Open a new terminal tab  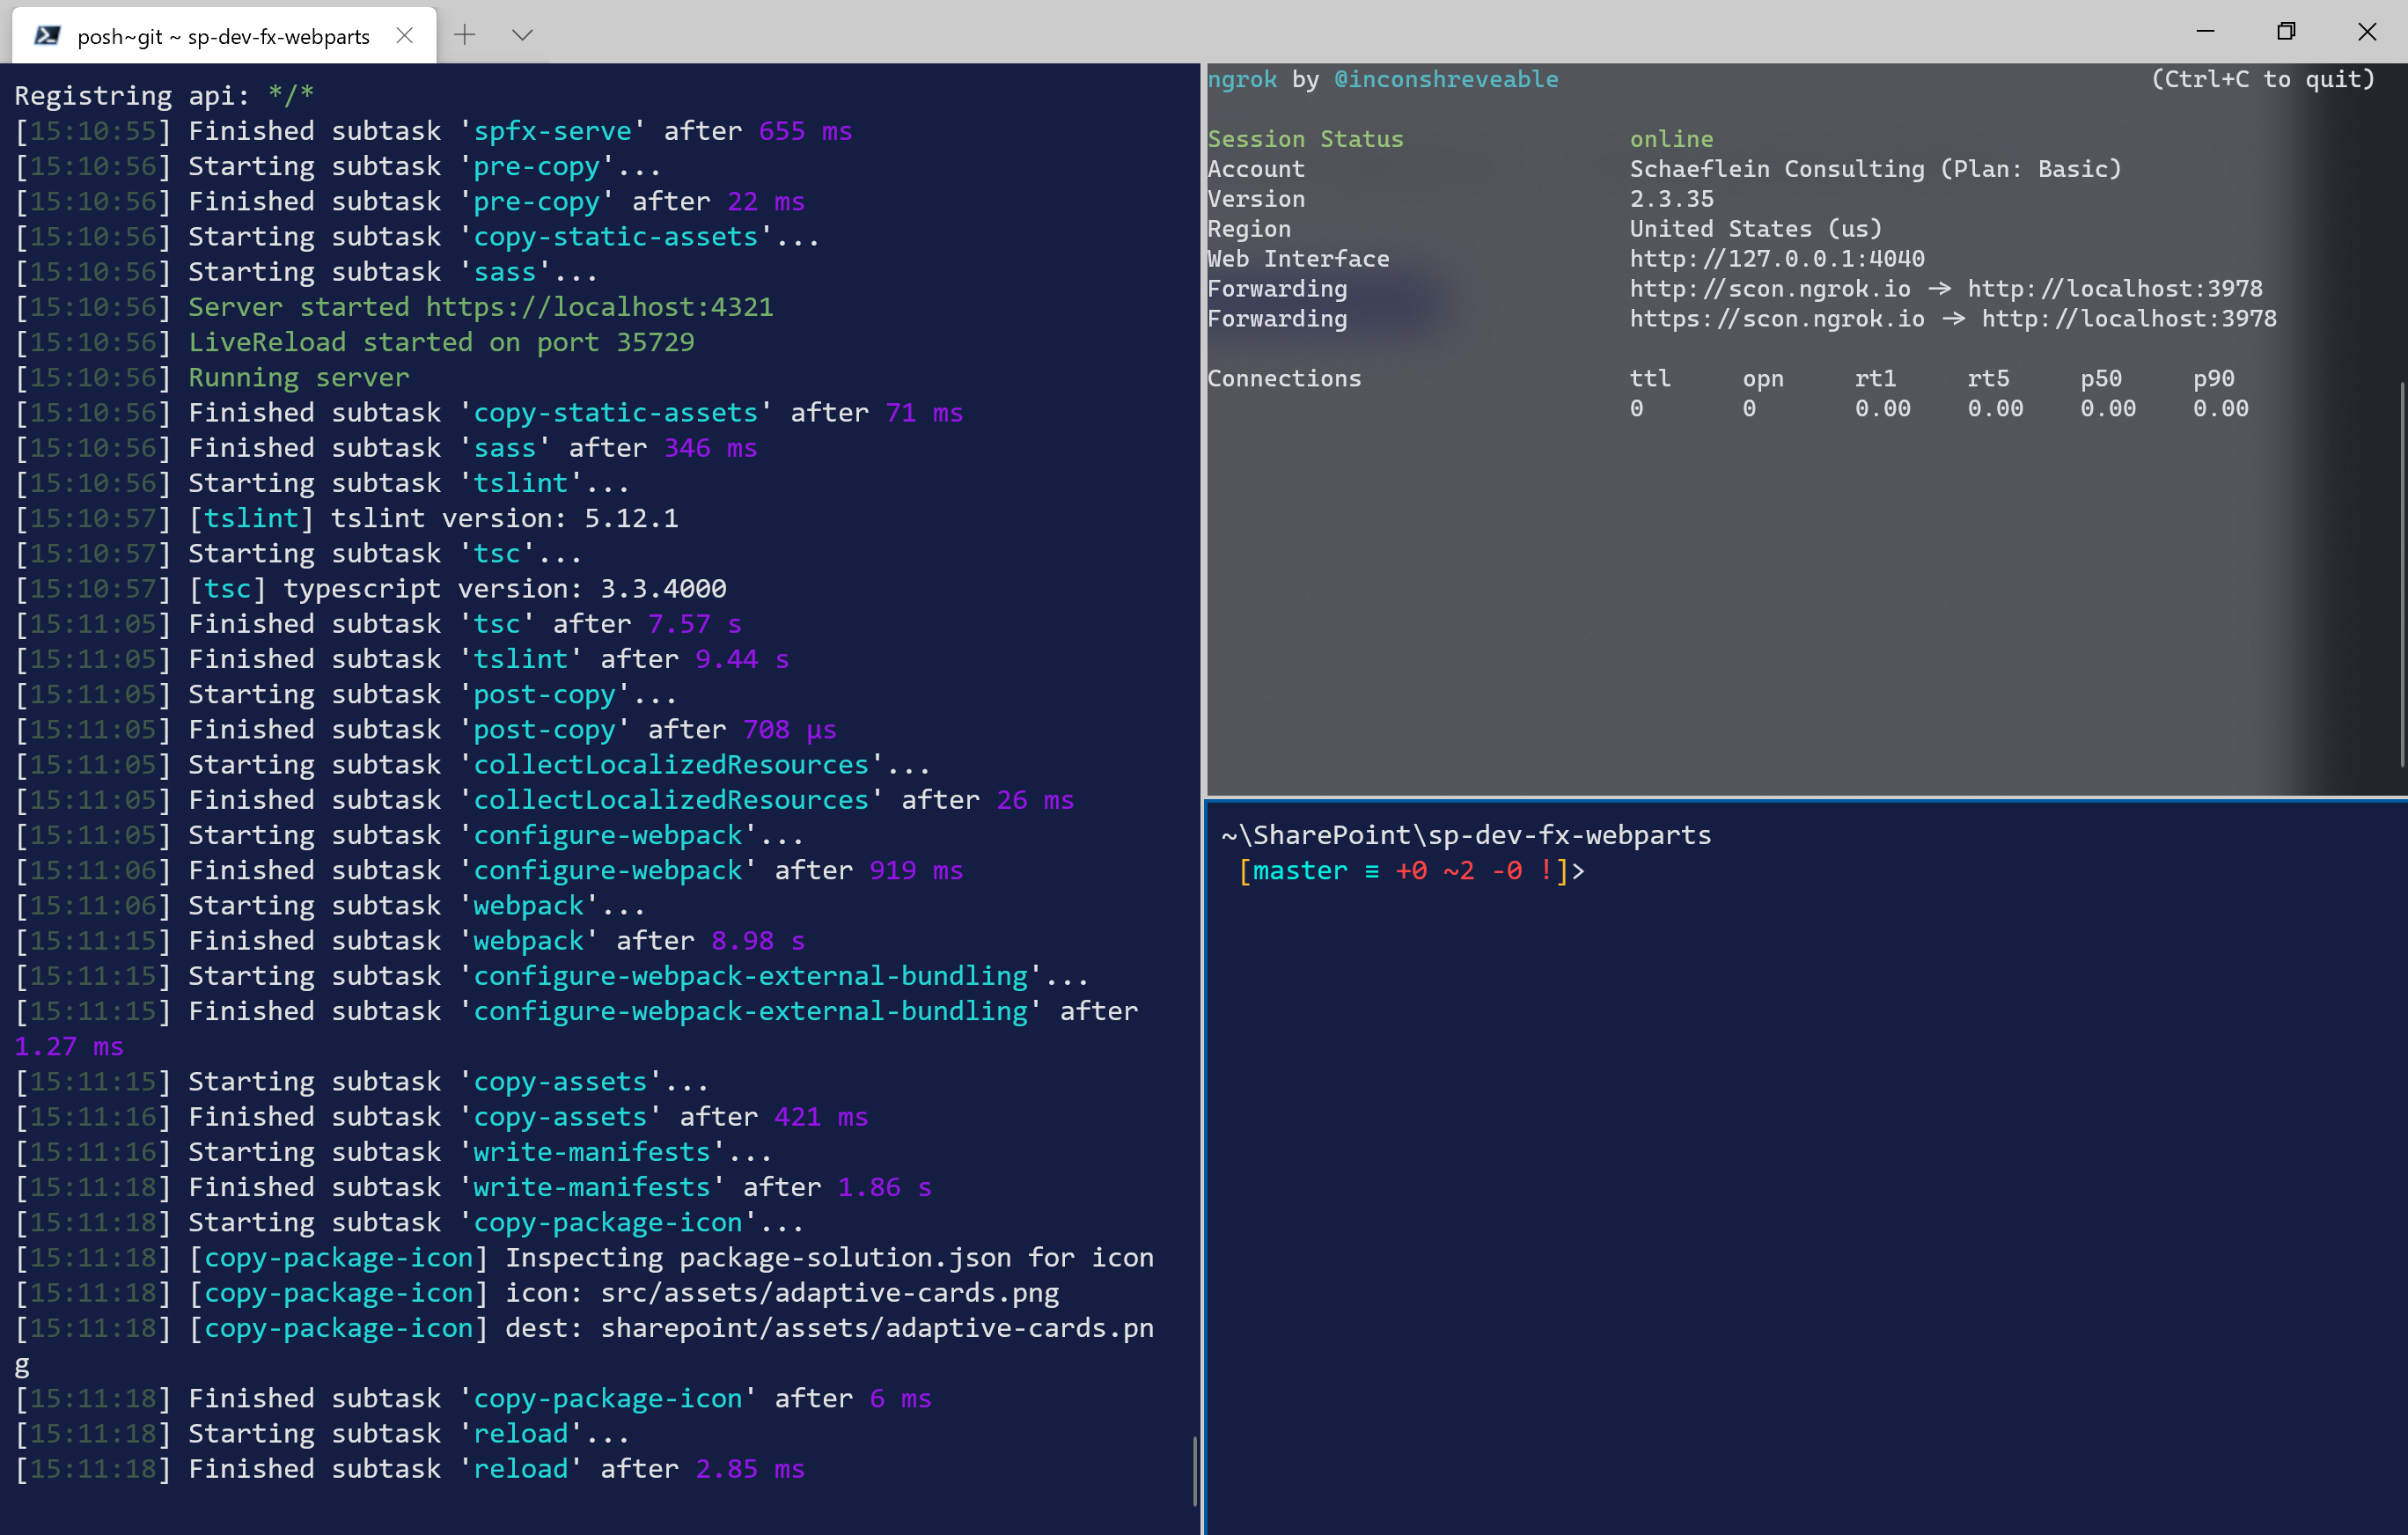click(465, 35)
